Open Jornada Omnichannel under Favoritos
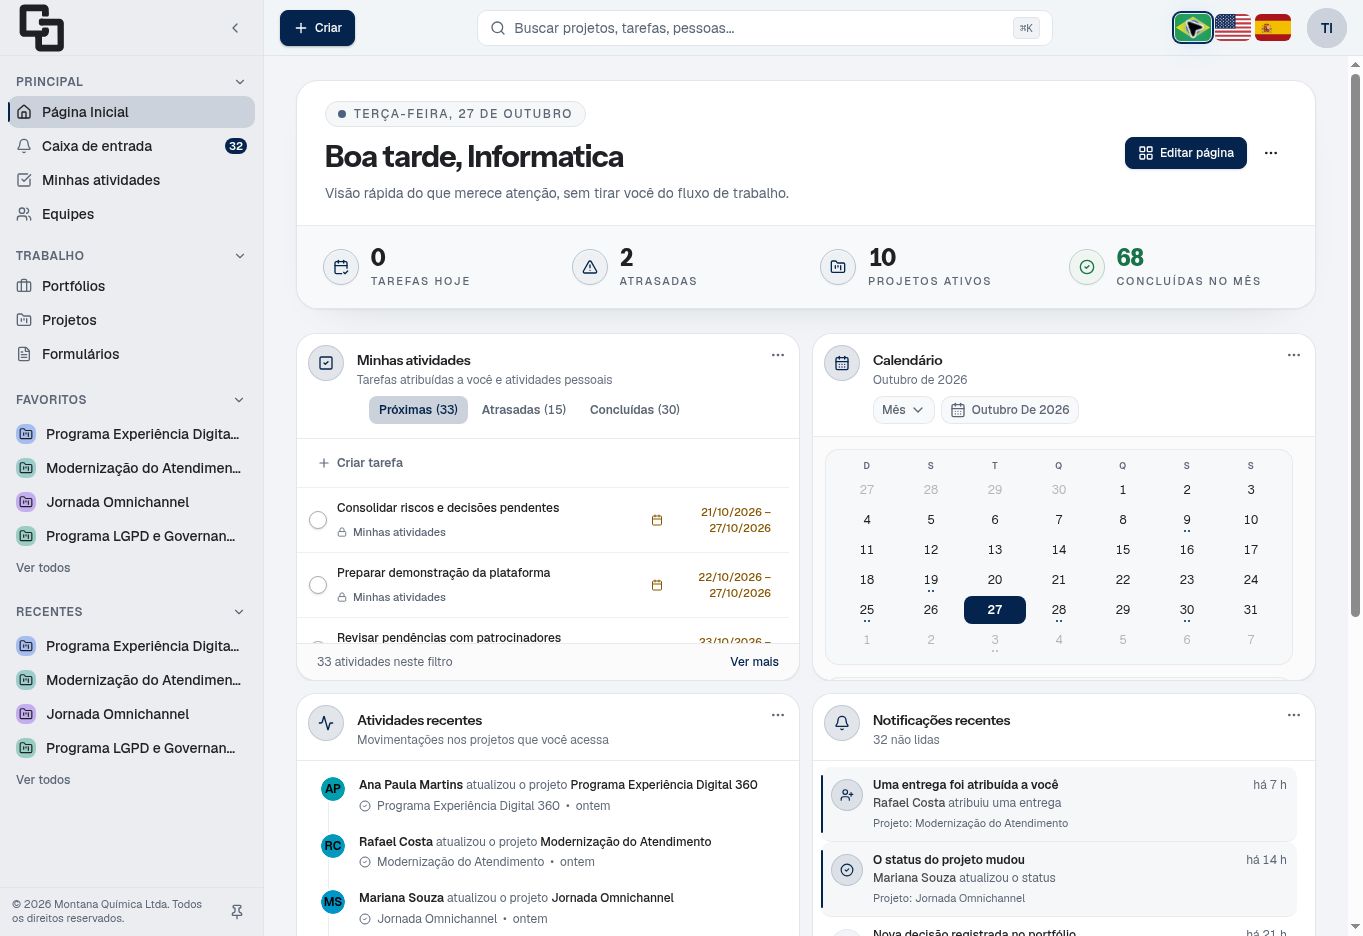 click(x=131, y=502)
